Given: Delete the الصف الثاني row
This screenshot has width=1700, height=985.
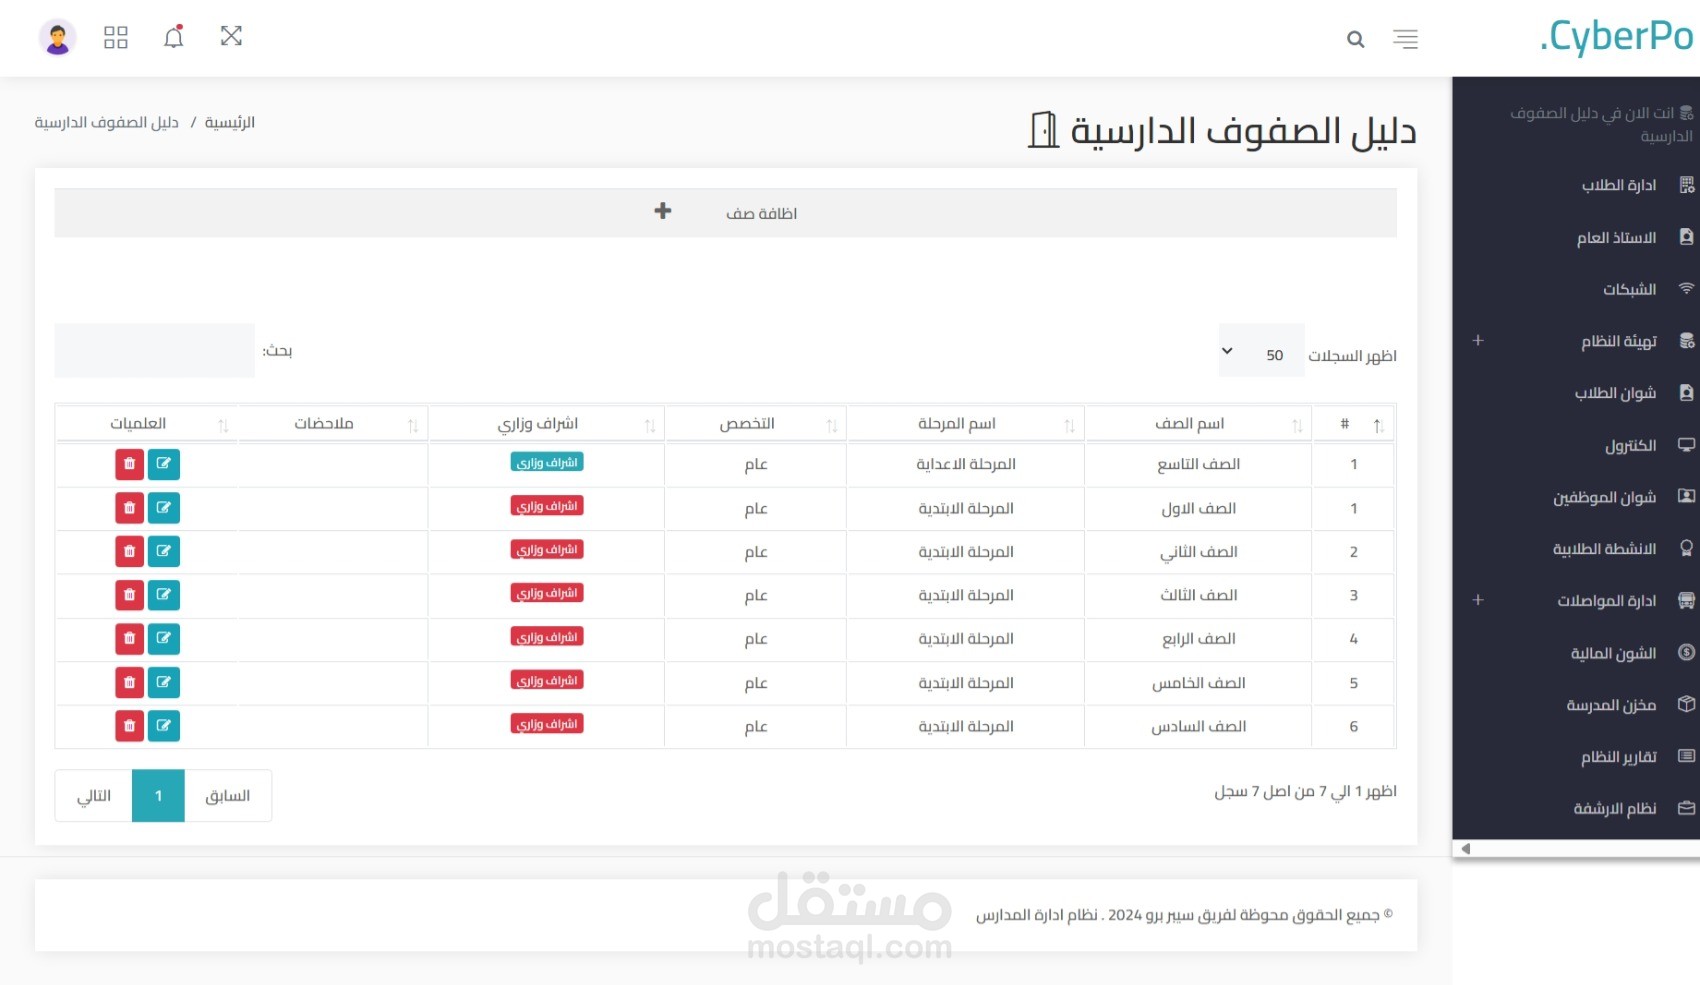Looking at the screenshot, I should (x=130, y=551).
